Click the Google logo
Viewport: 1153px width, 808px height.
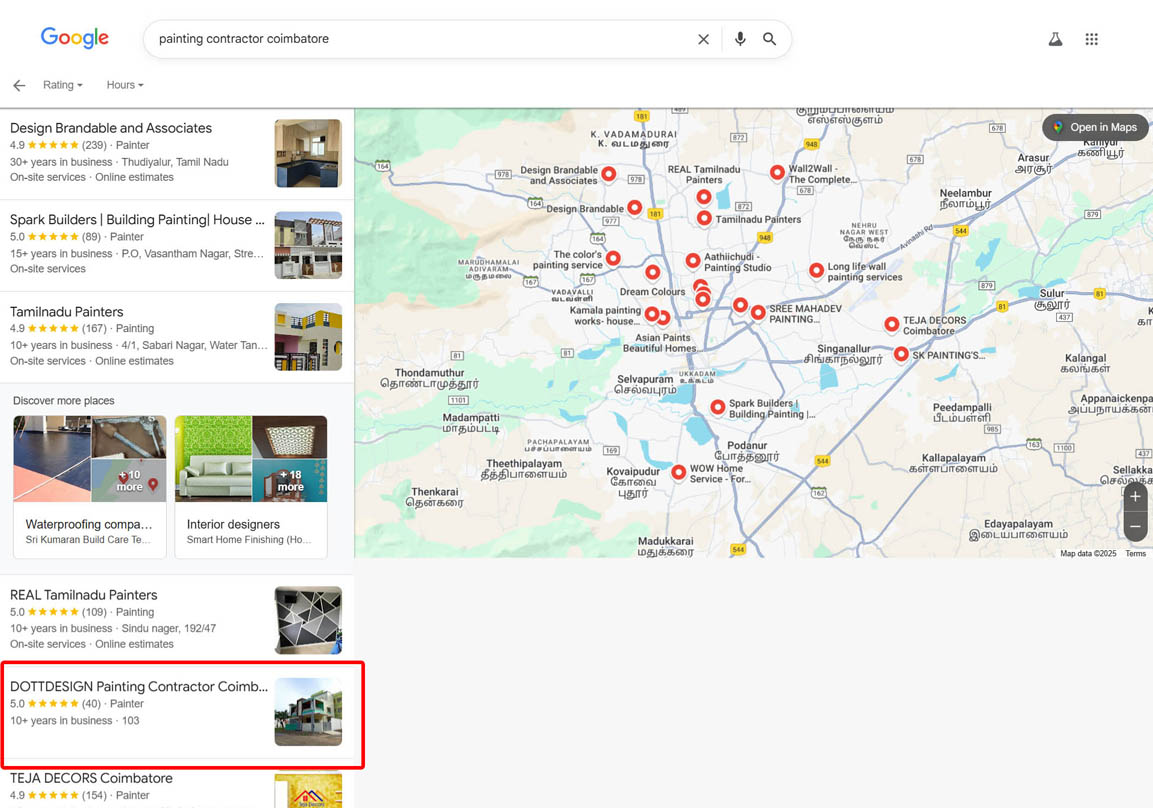(x=75, y=38)
